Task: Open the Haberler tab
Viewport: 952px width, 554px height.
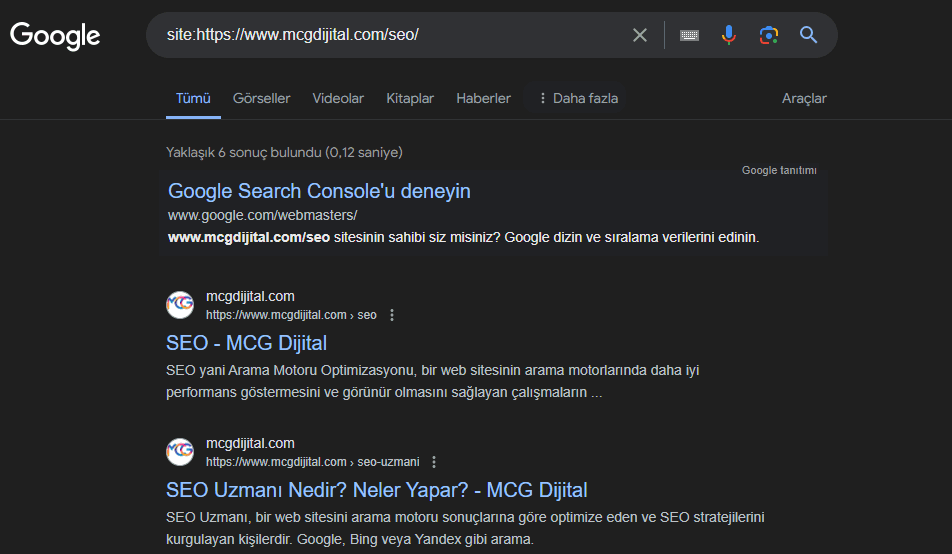Action: point(483,98)
